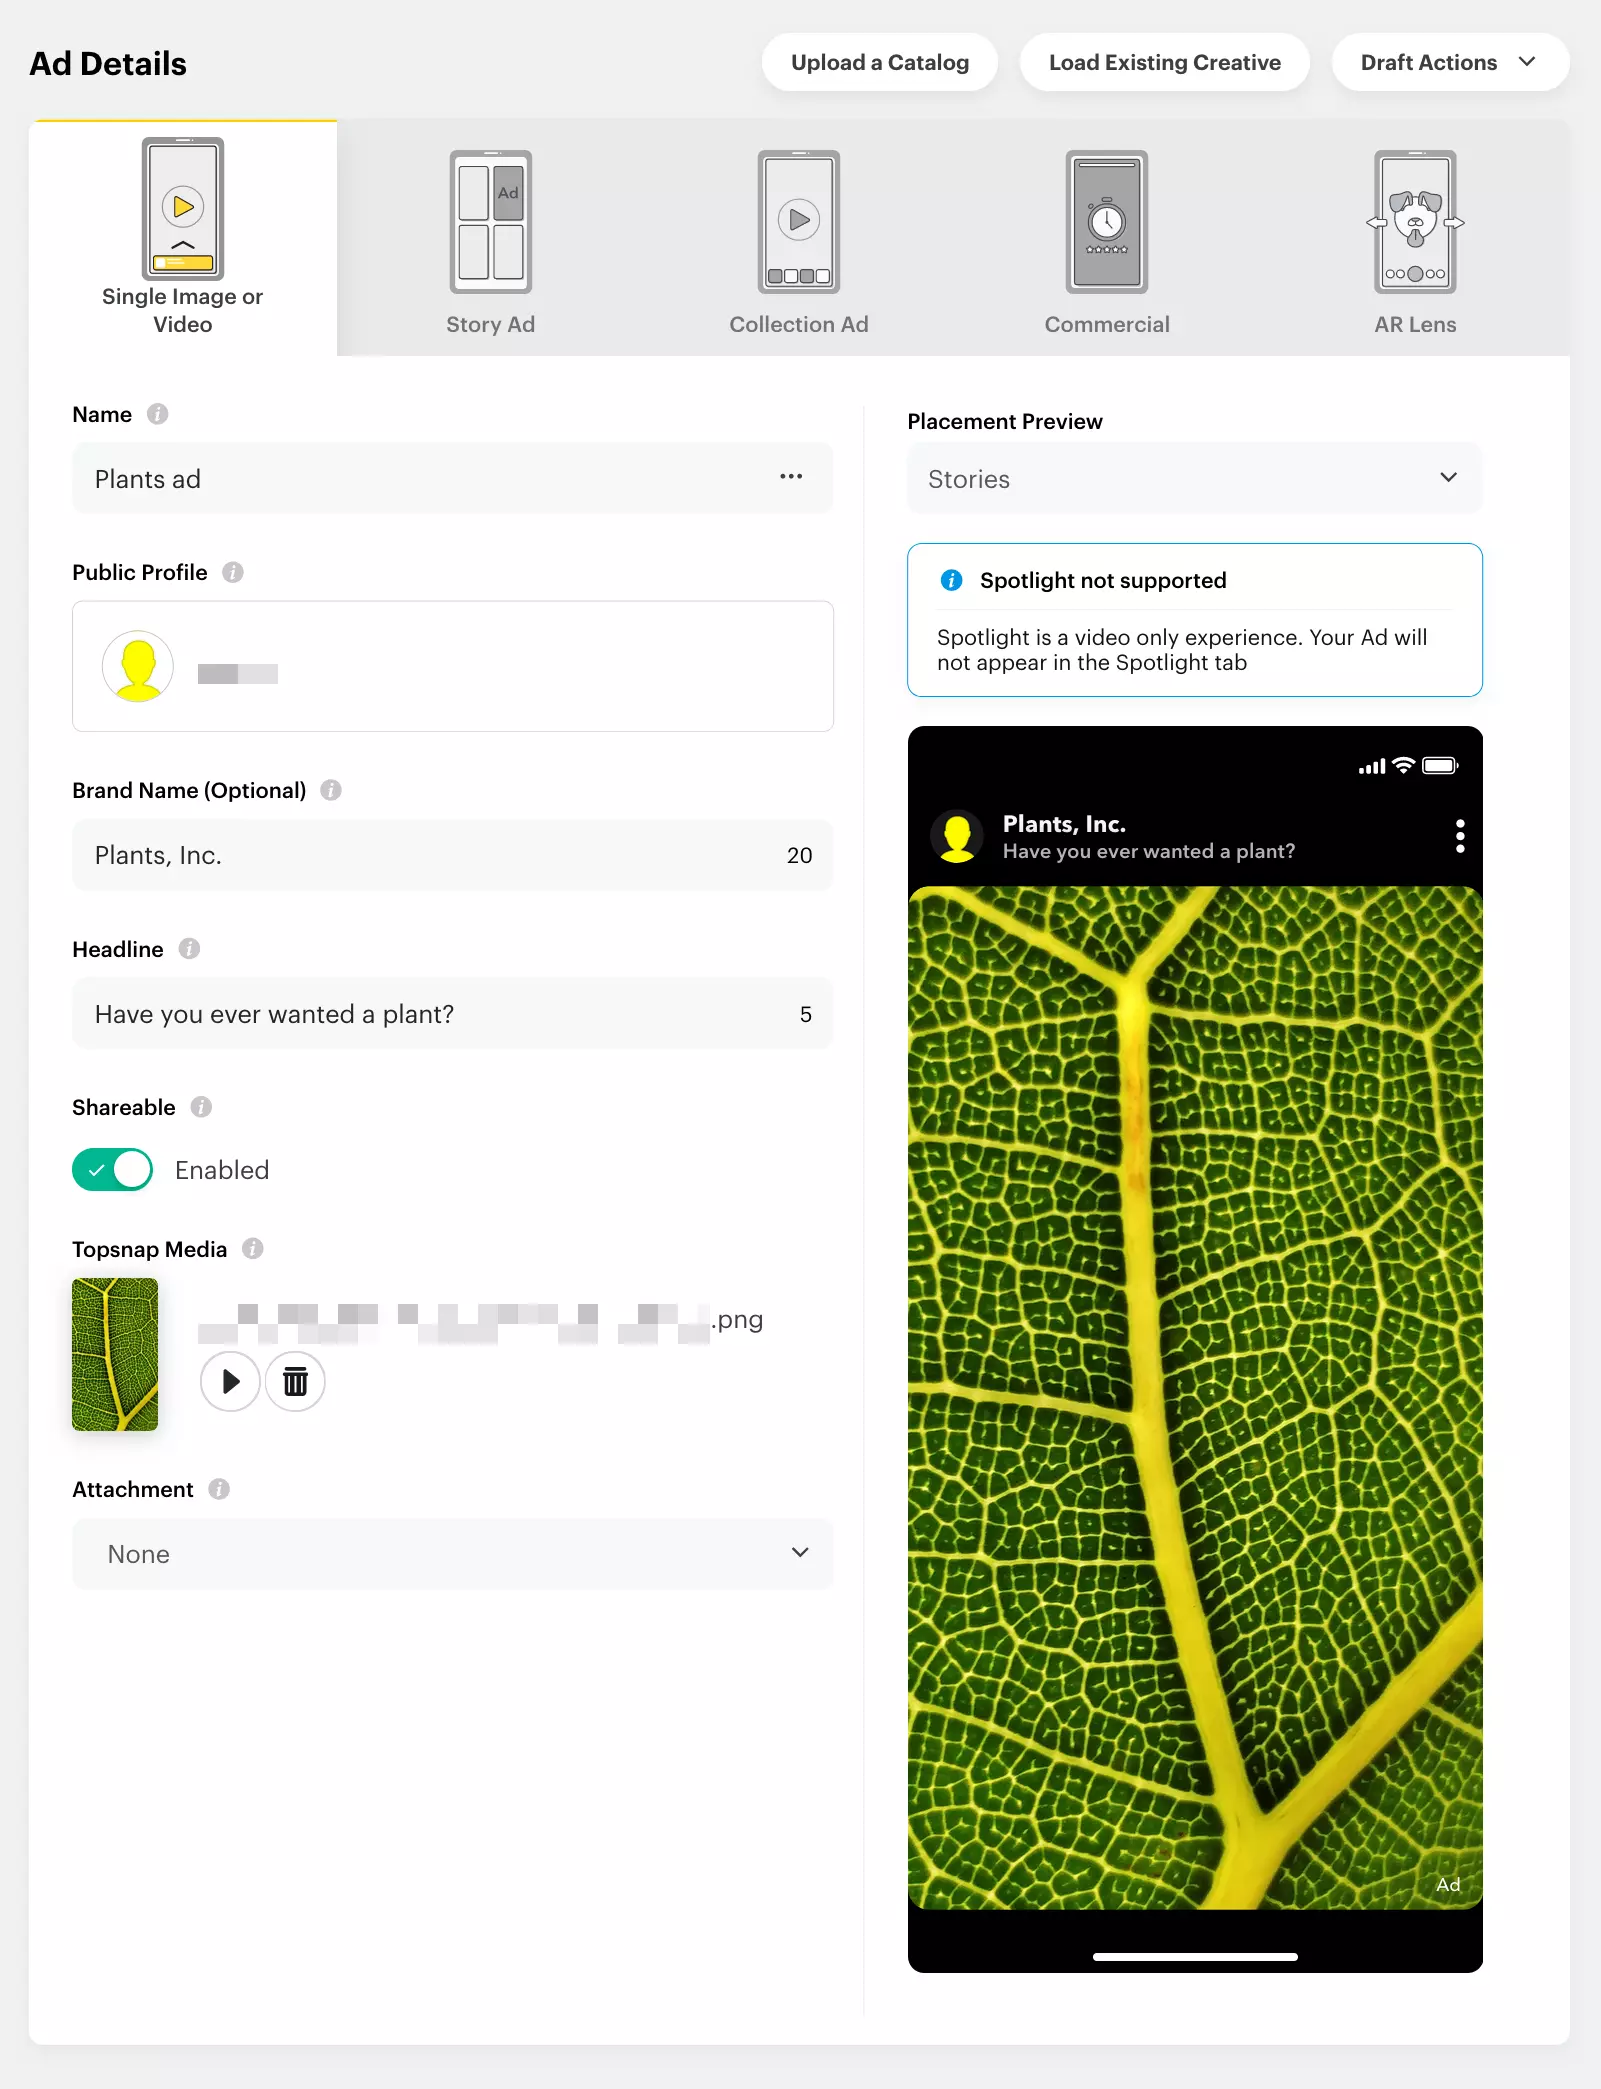Click Load Existing Creative button

pos(1164,62)
